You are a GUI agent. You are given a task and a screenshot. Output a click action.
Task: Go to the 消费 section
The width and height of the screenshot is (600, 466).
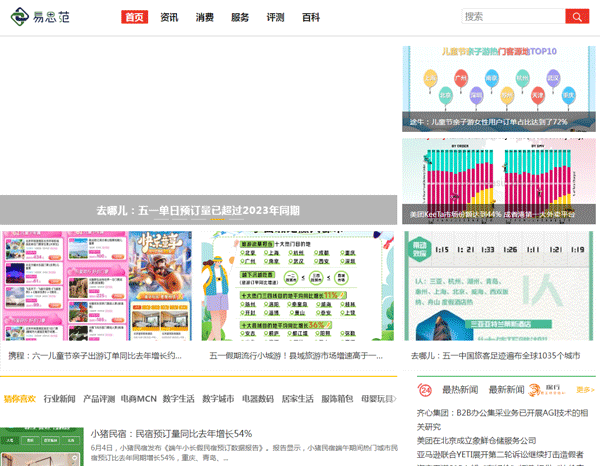pos(205,17)
